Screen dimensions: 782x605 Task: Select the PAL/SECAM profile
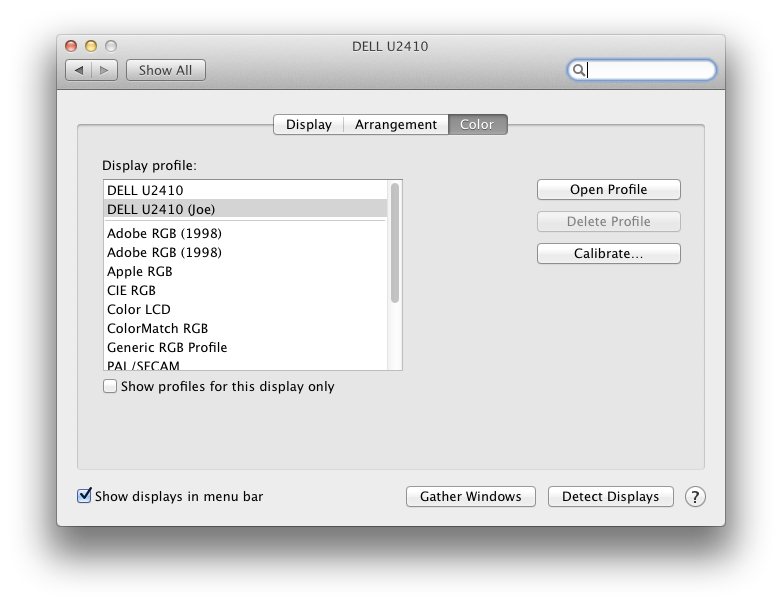pos(245,364)
